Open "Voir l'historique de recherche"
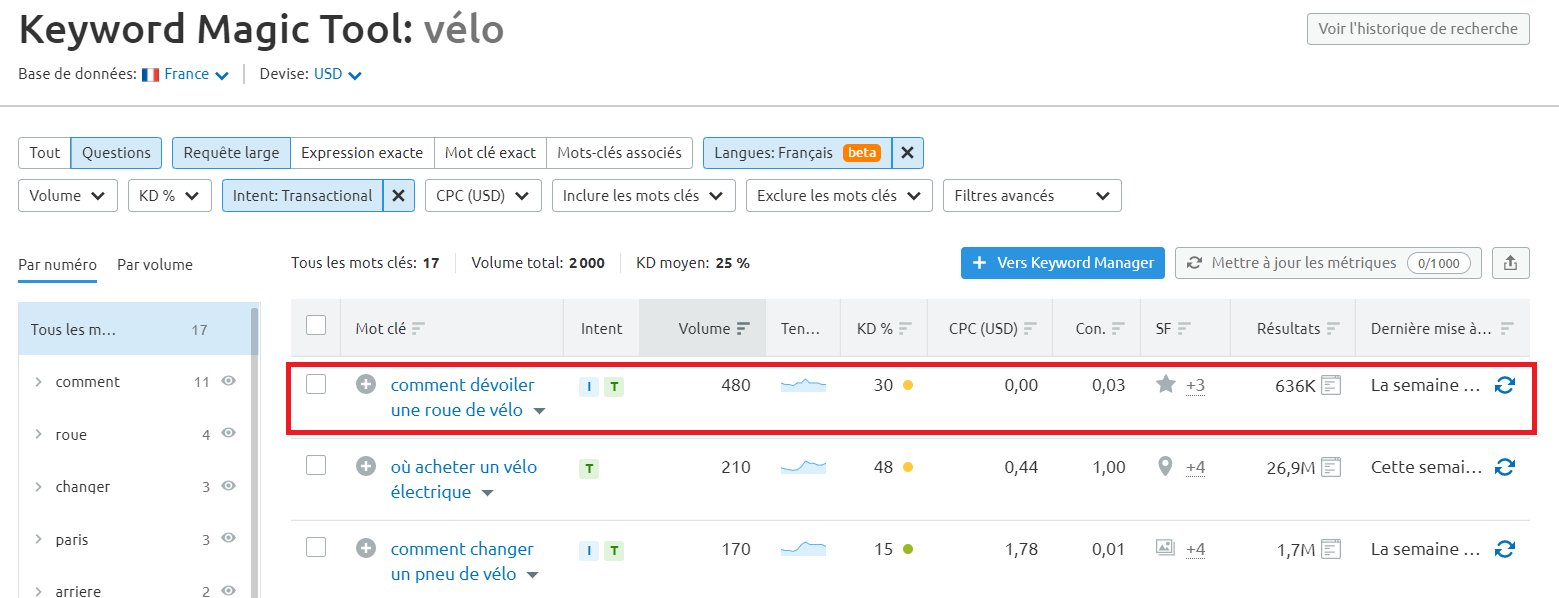This screenshot has width=1559, height=598. (1418, 28)
